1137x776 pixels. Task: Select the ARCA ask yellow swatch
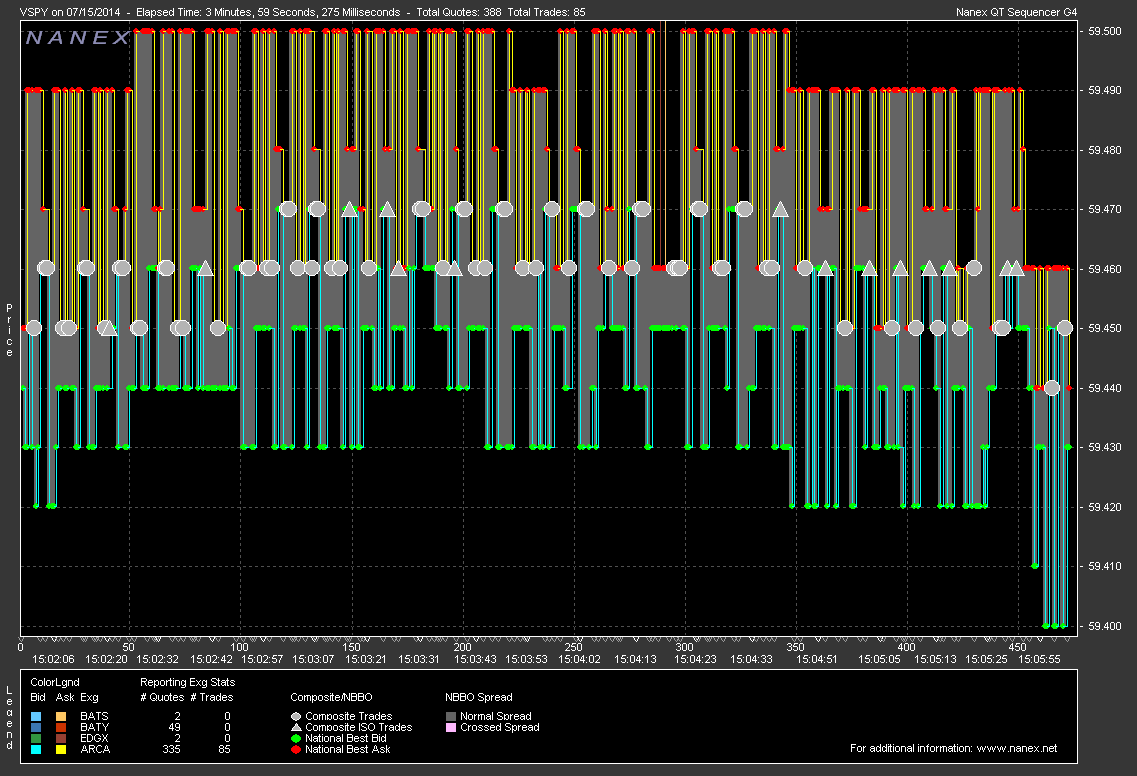pos(61,749)
